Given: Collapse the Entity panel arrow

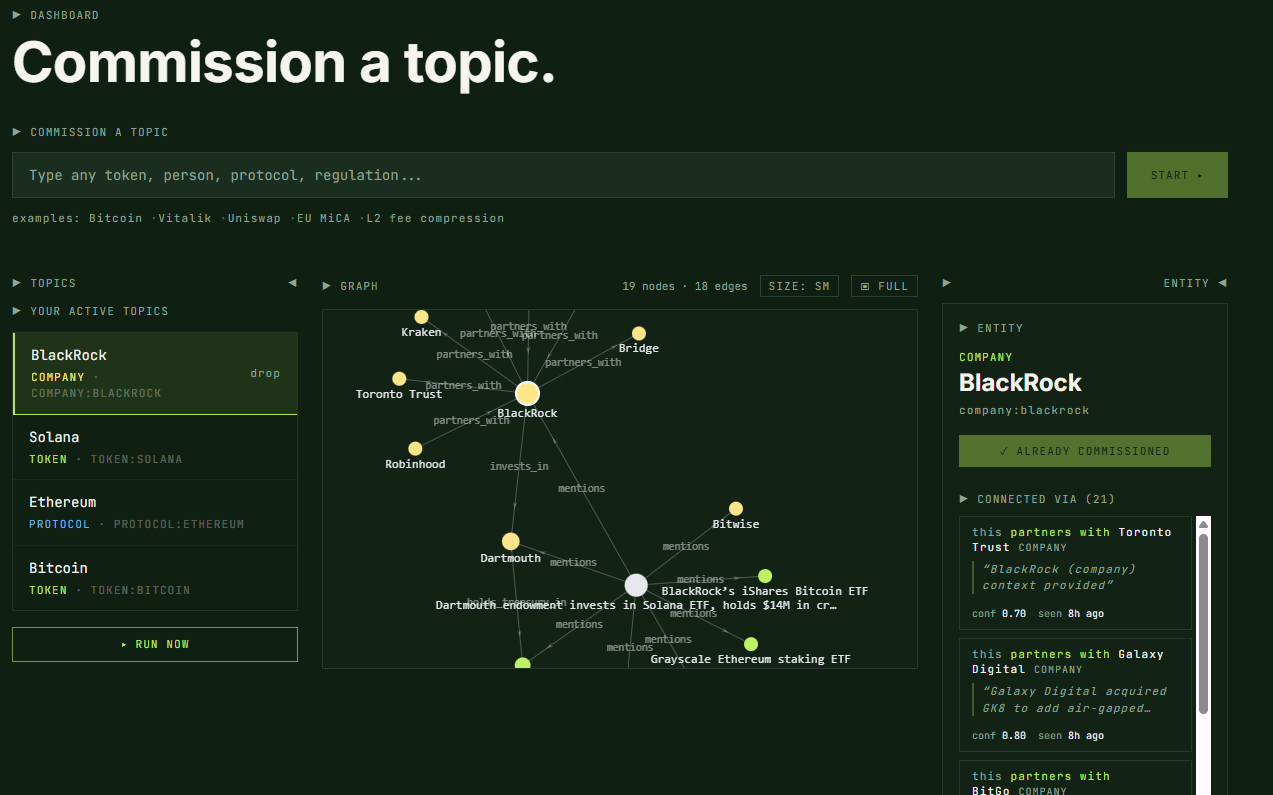Looking at the screenshot, I should tap(1222, 283).
